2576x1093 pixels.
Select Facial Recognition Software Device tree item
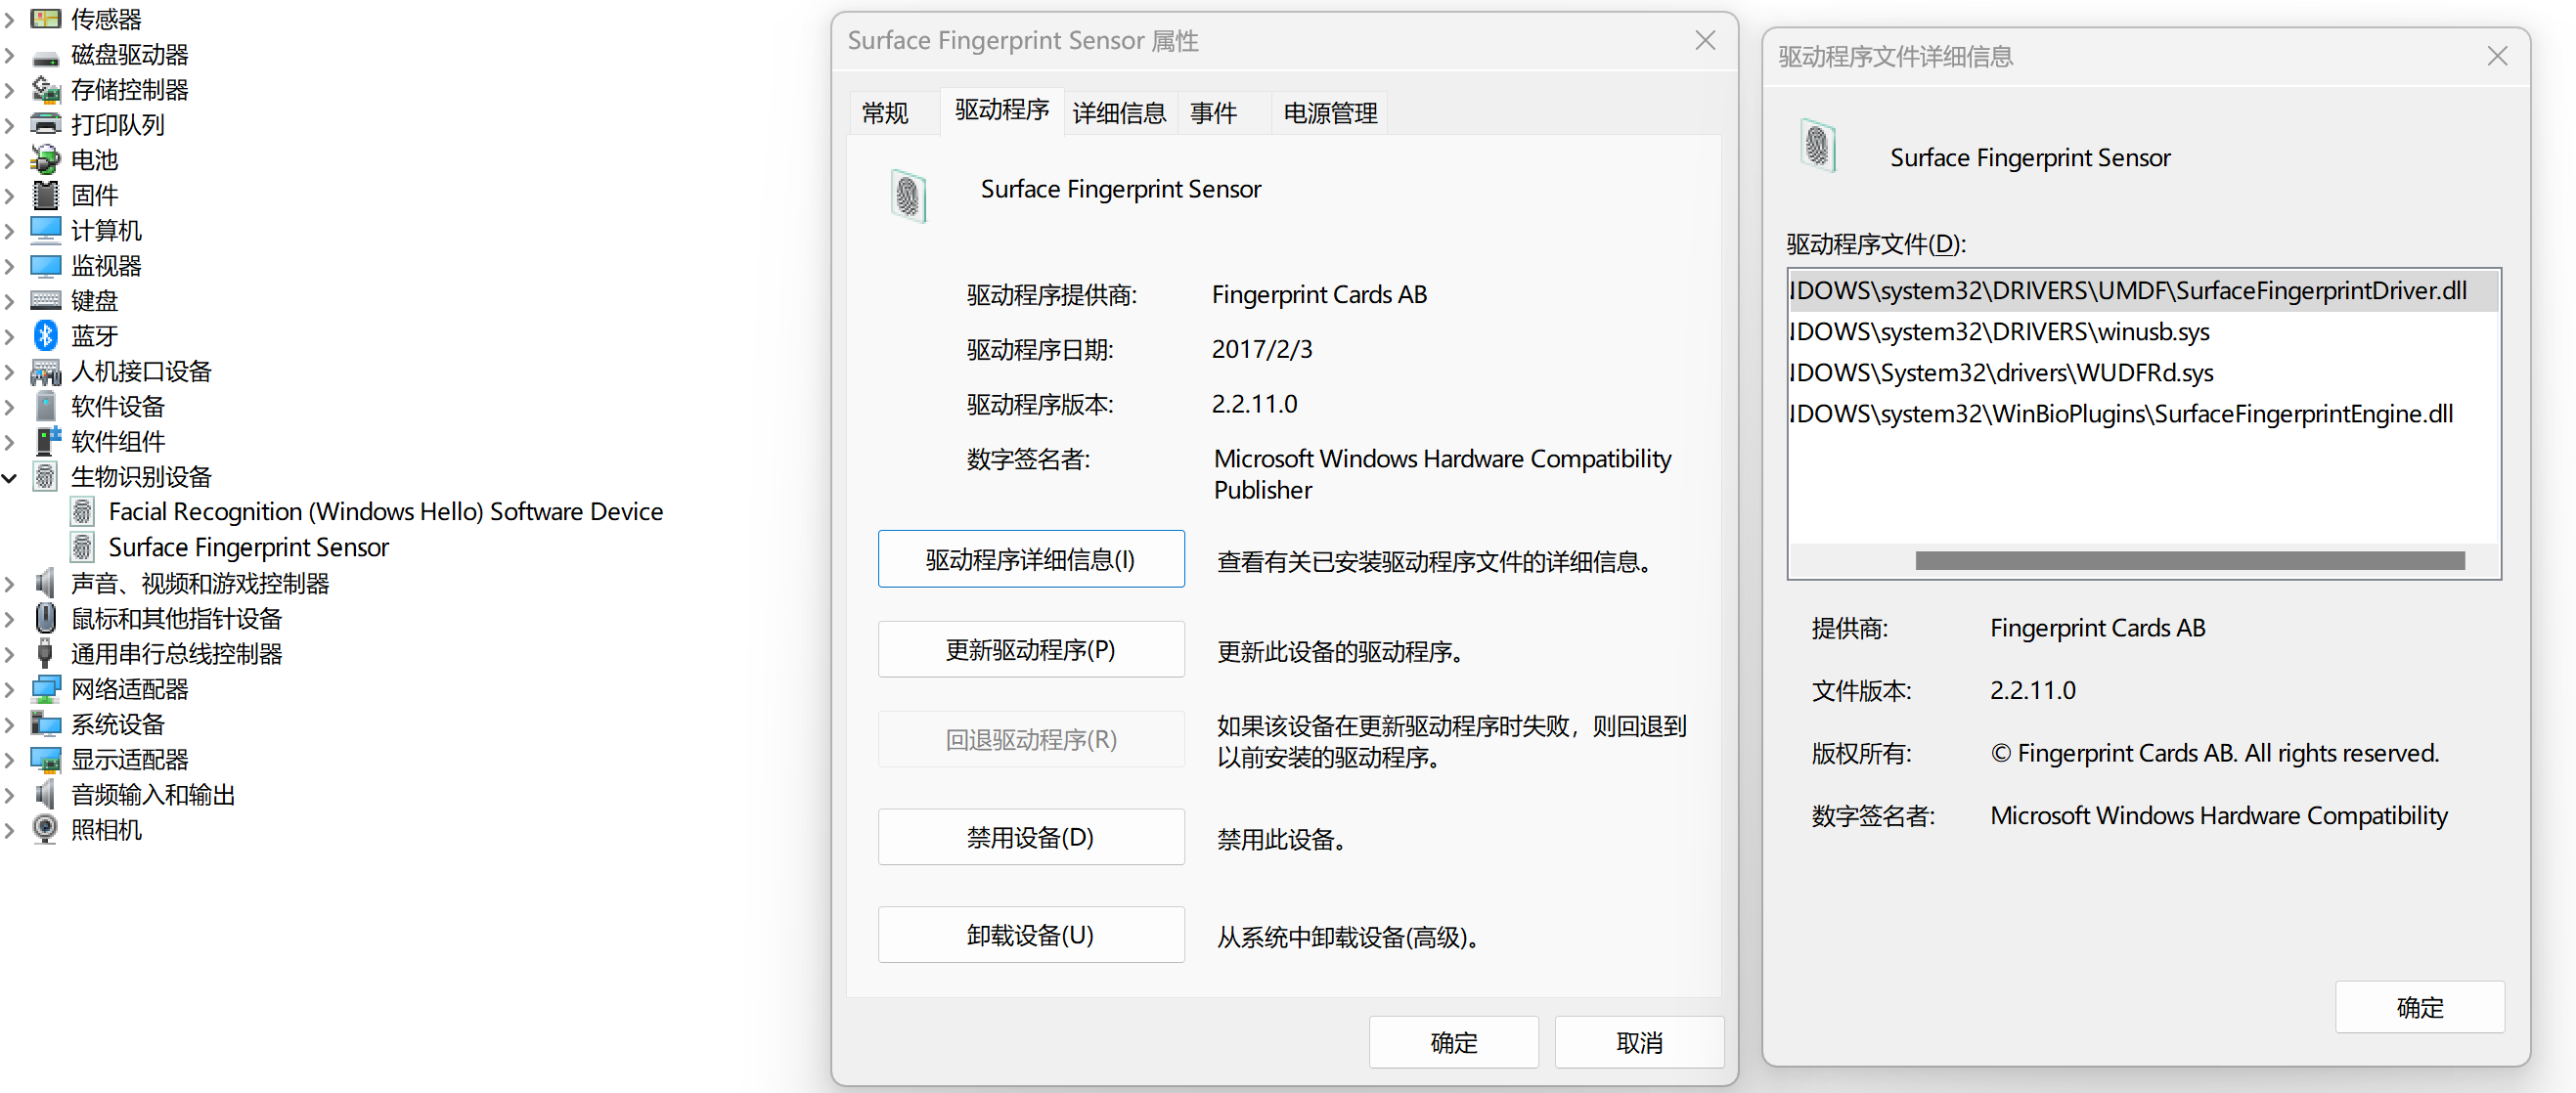click(385, 512)
